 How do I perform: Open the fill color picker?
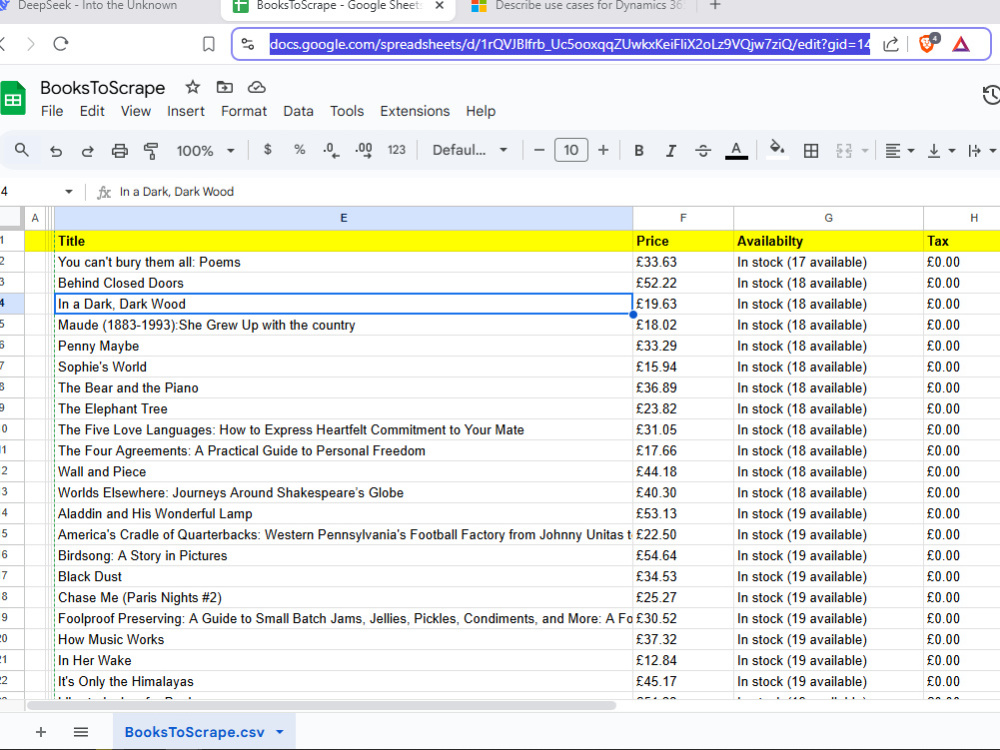[x=777, y=149]
